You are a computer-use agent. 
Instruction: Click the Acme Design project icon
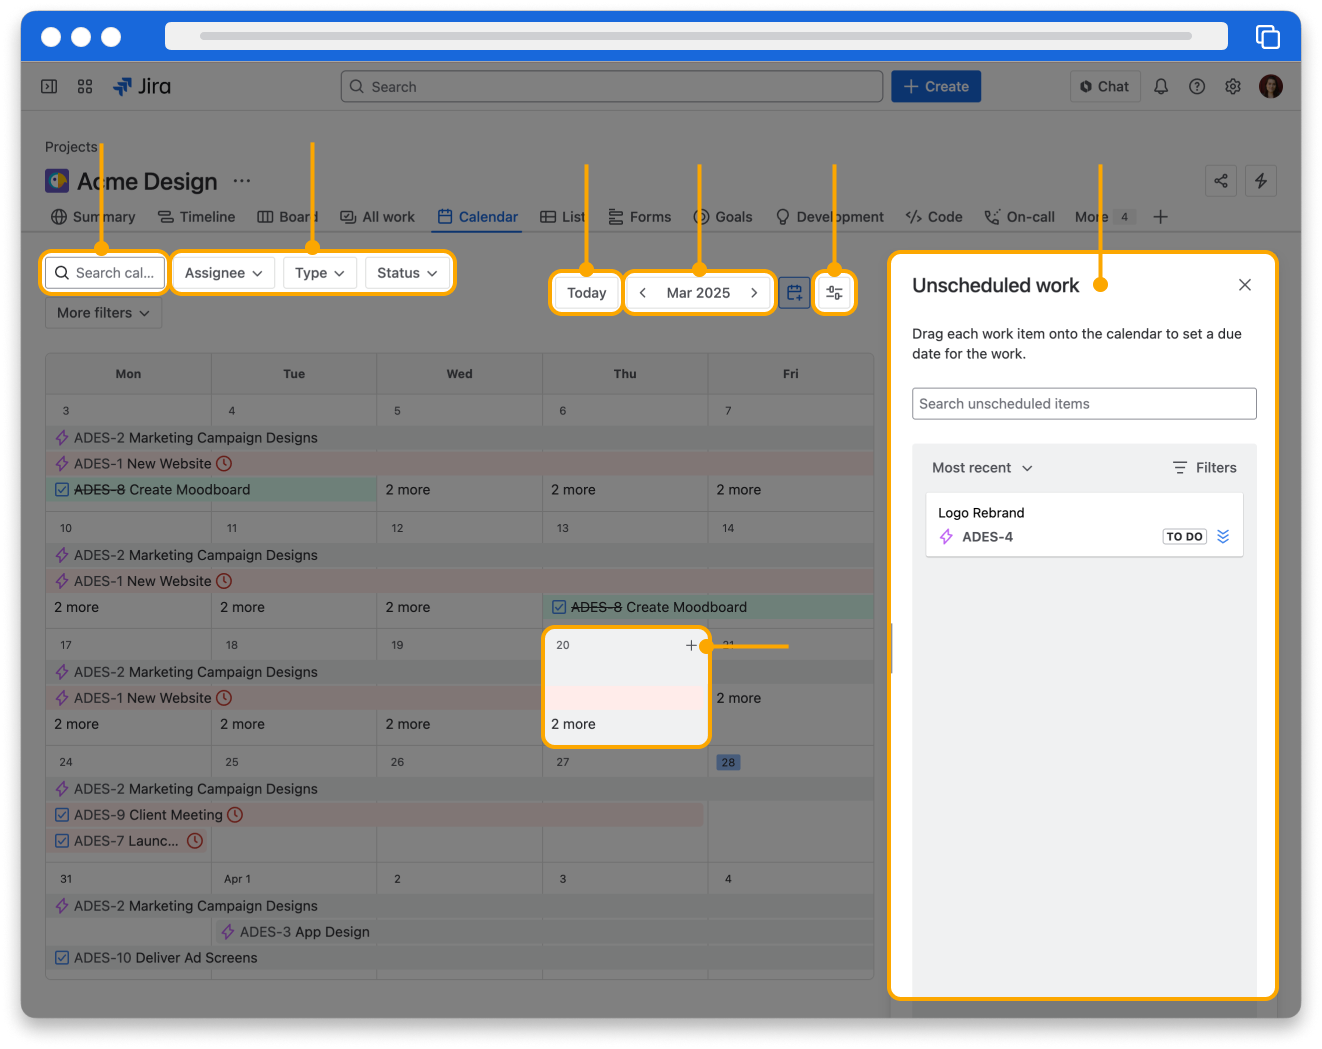click(x=57, y=181)
